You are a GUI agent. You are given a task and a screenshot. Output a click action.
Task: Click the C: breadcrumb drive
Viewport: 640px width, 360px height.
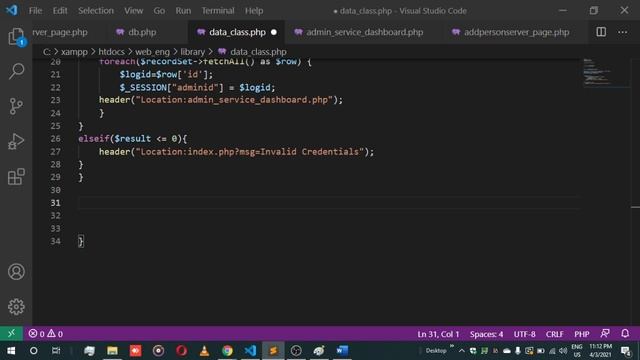(x=47, y=52)
